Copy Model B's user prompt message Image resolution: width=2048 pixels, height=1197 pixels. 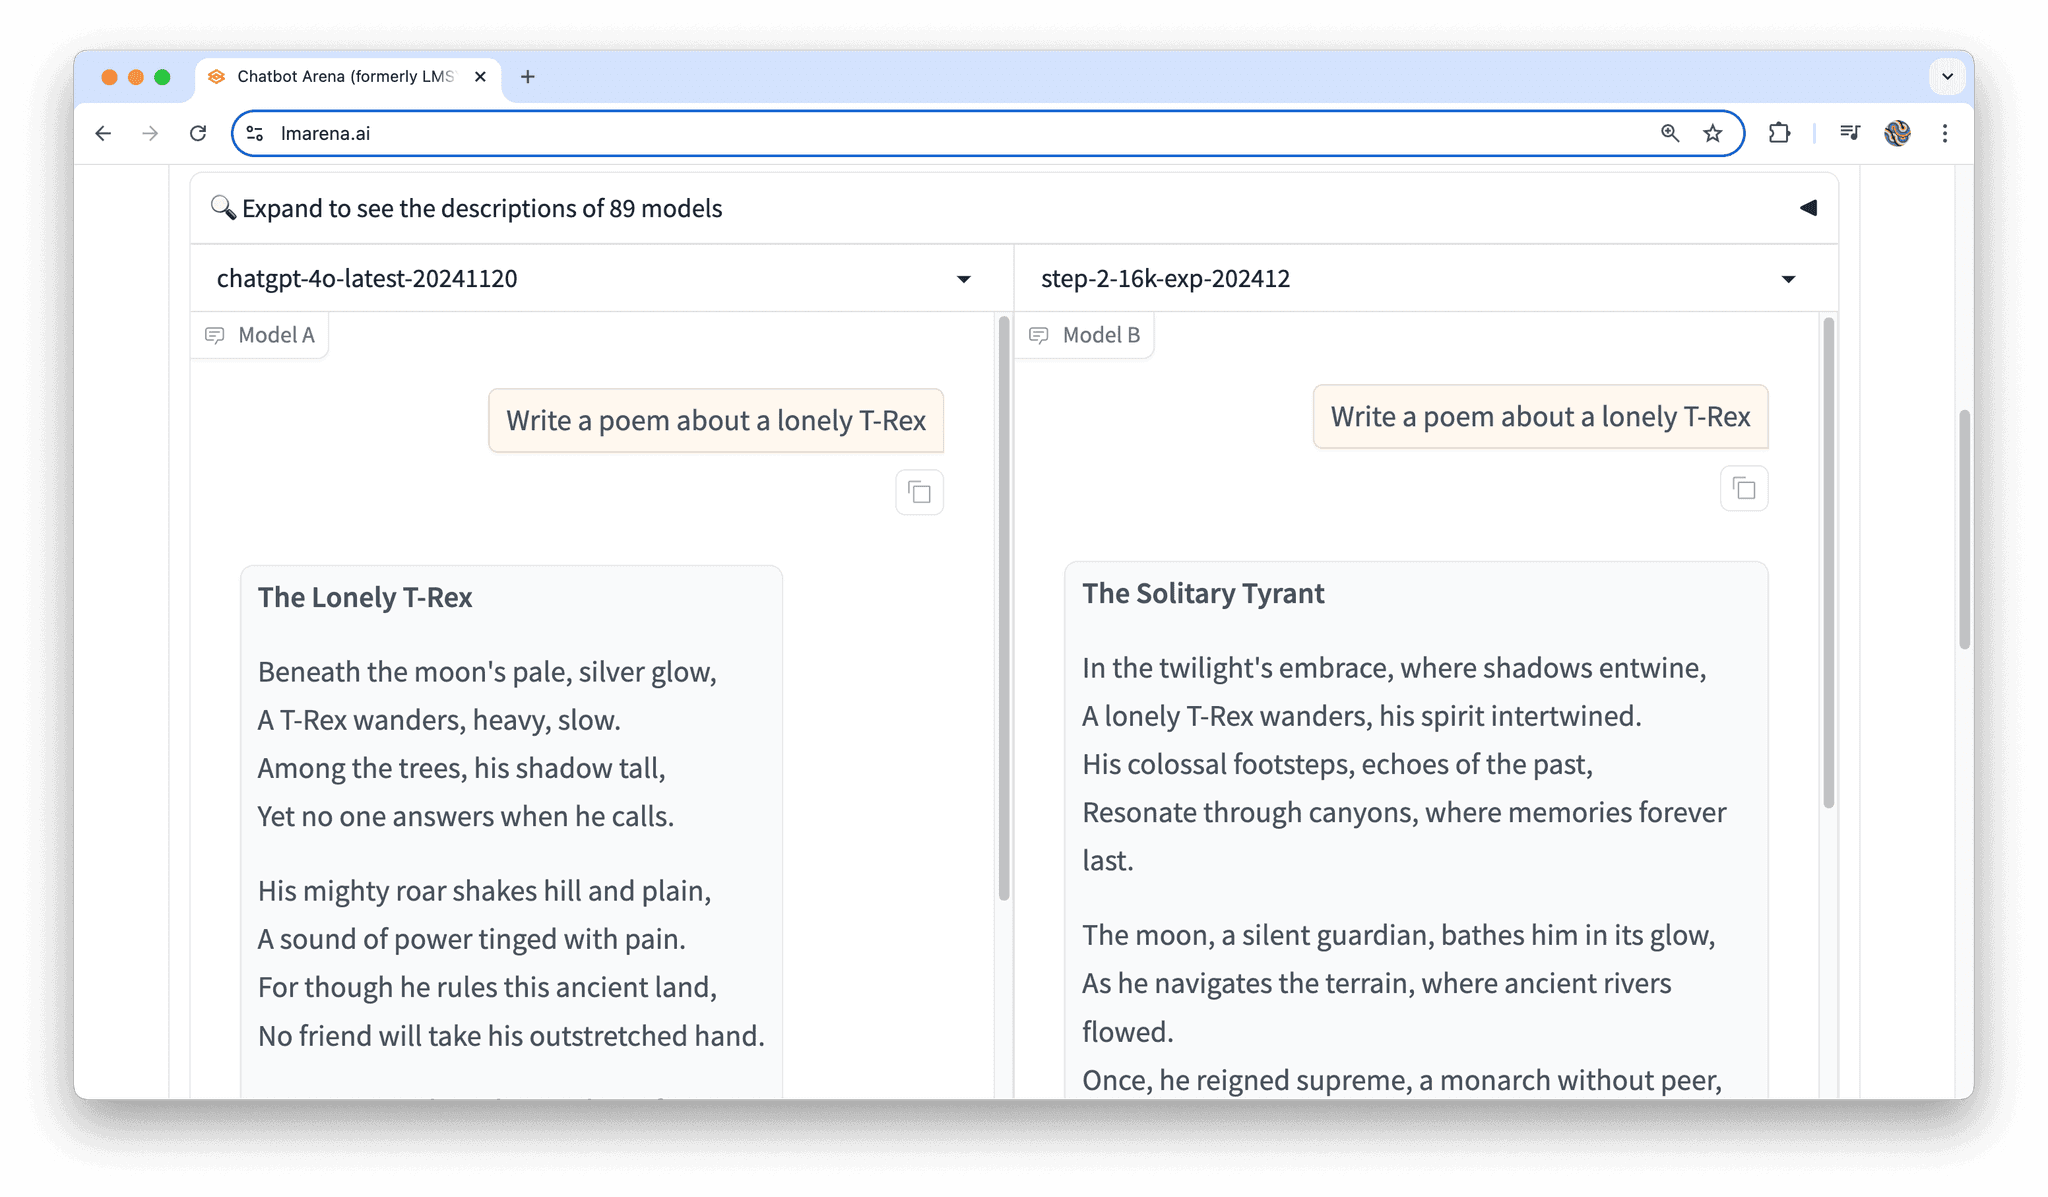pyautogui.click(x=1743, y=489)
